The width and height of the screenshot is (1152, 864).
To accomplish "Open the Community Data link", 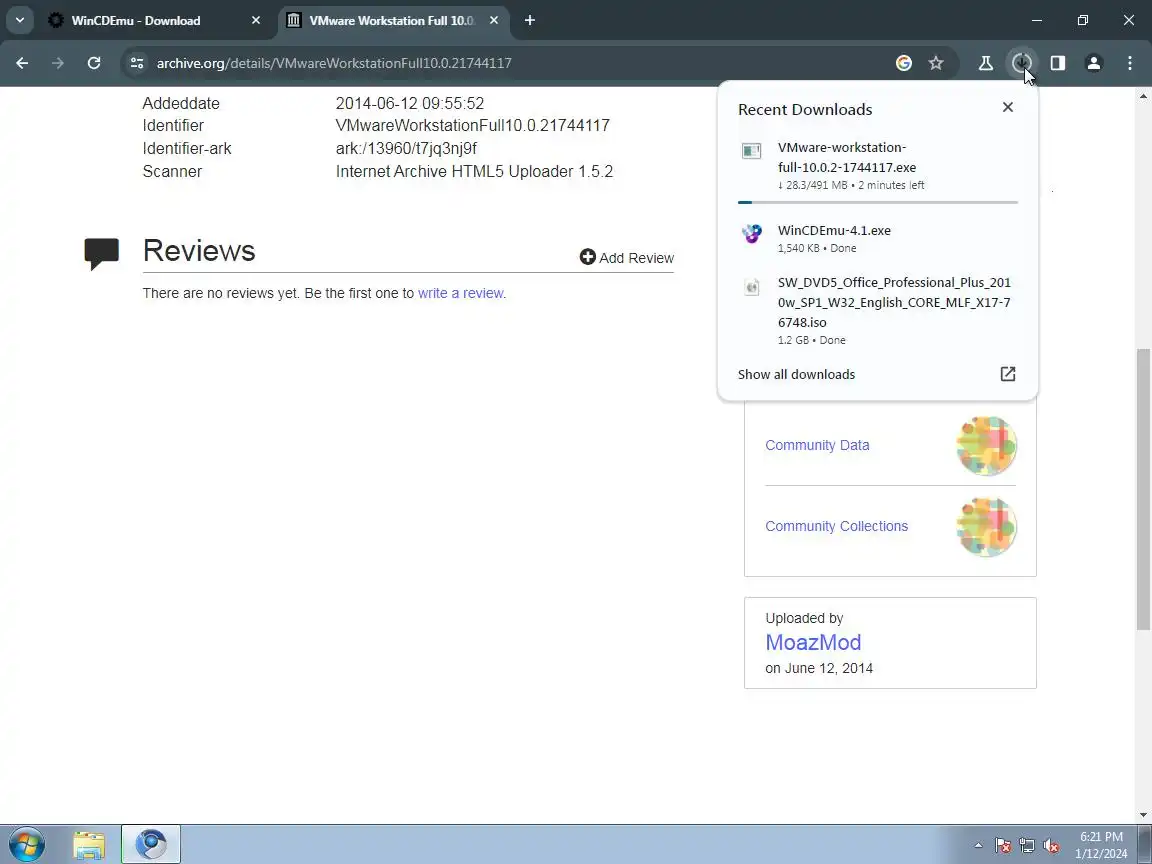I will coord(817,445).
